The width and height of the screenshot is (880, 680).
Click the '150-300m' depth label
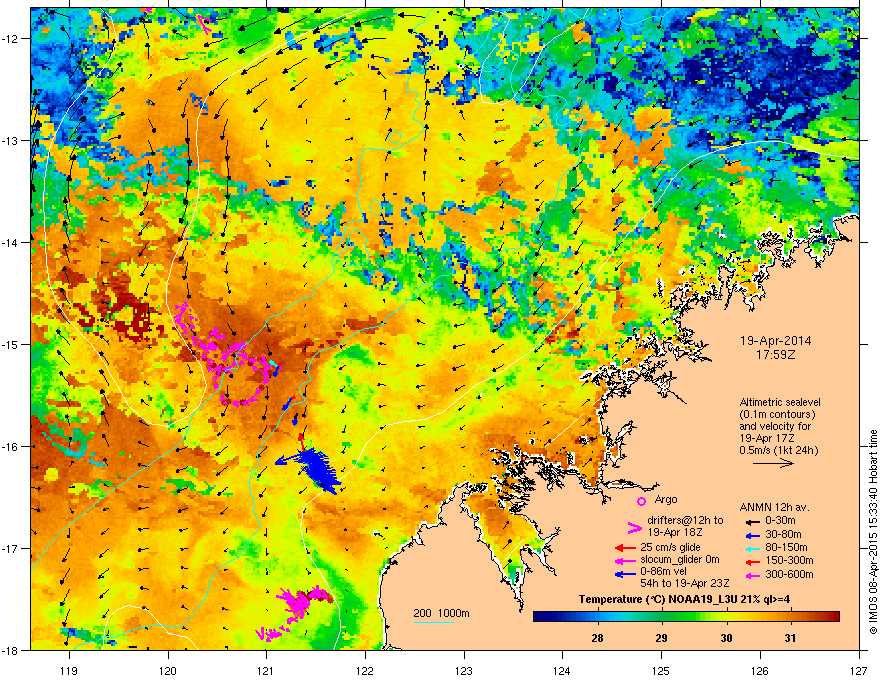pyautogui.click(x=789, y=560)
